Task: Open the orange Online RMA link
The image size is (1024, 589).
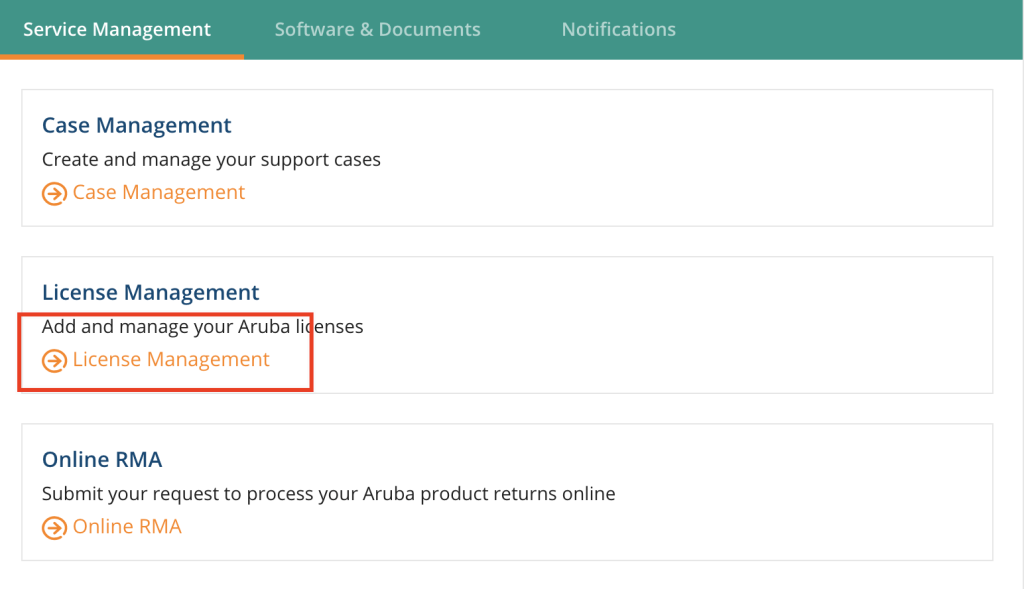Action: (127, 526)
